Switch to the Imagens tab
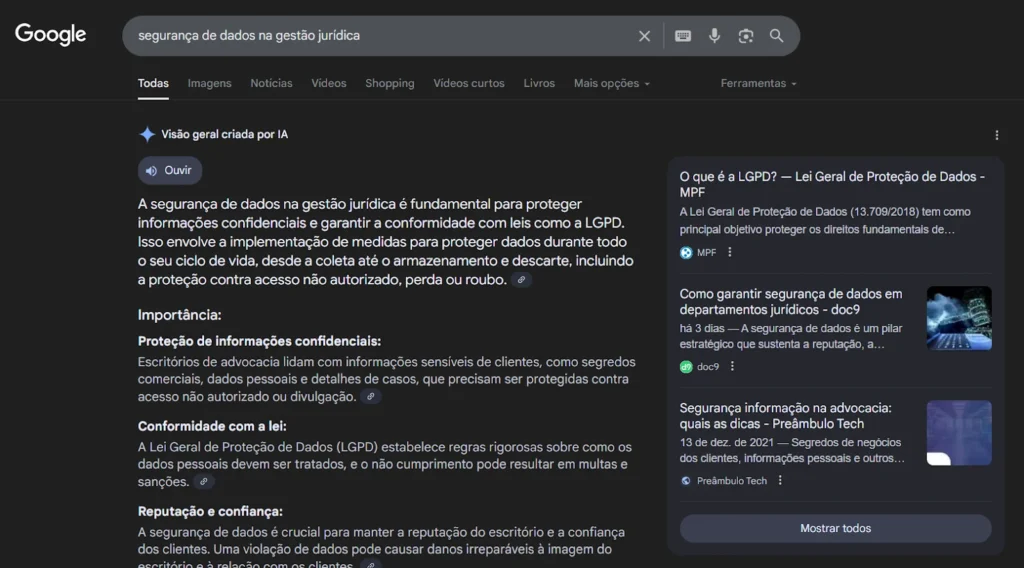Screen dimensions: 1024x568 (209, 84)
